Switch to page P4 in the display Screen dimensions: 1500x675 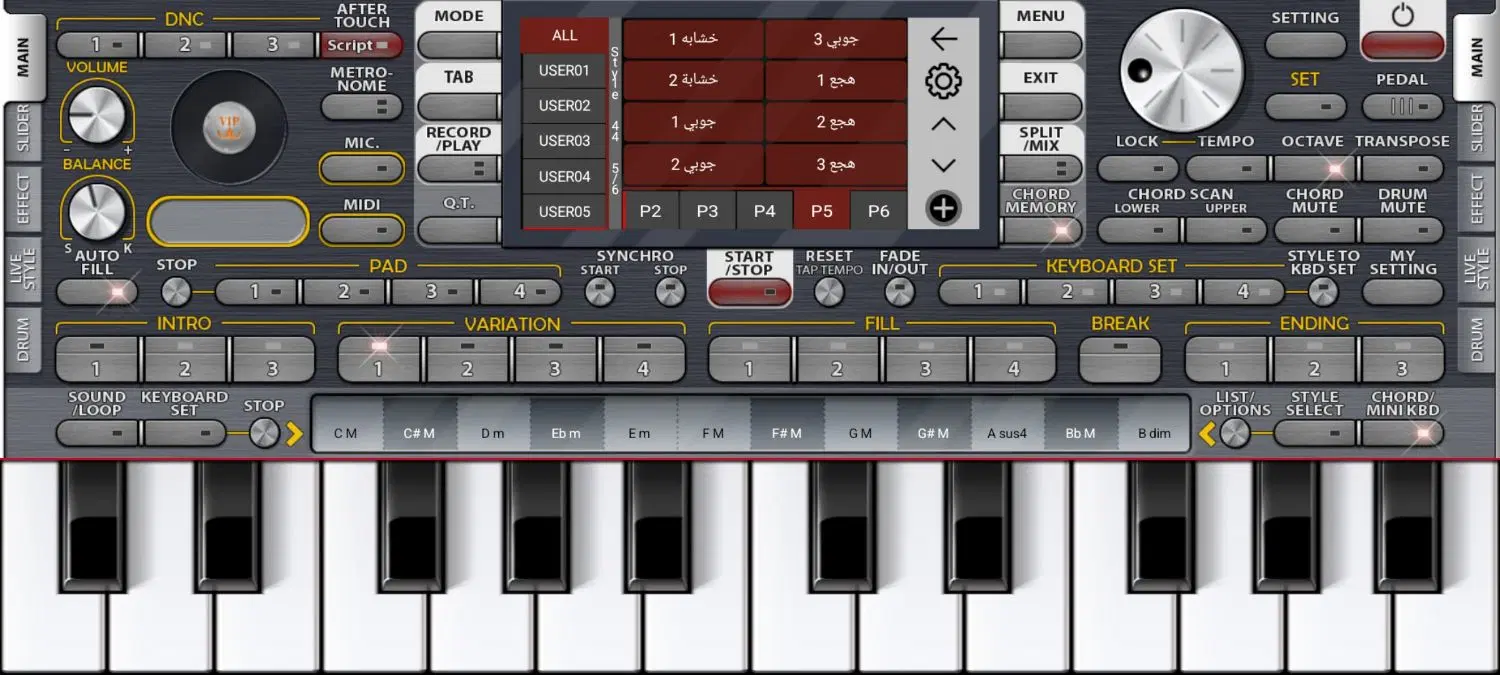click(765, 211)
